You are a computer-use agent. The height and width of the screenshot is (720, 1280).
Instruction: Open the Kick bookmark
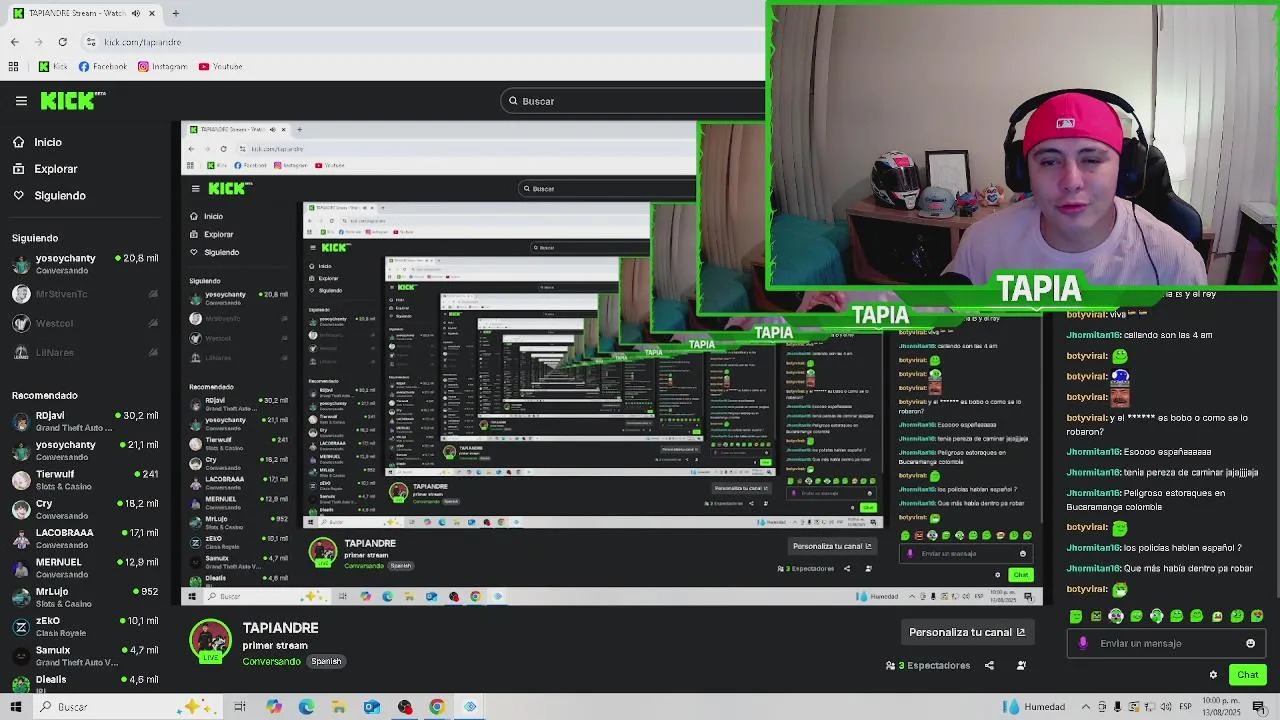(x=53, y=67)
